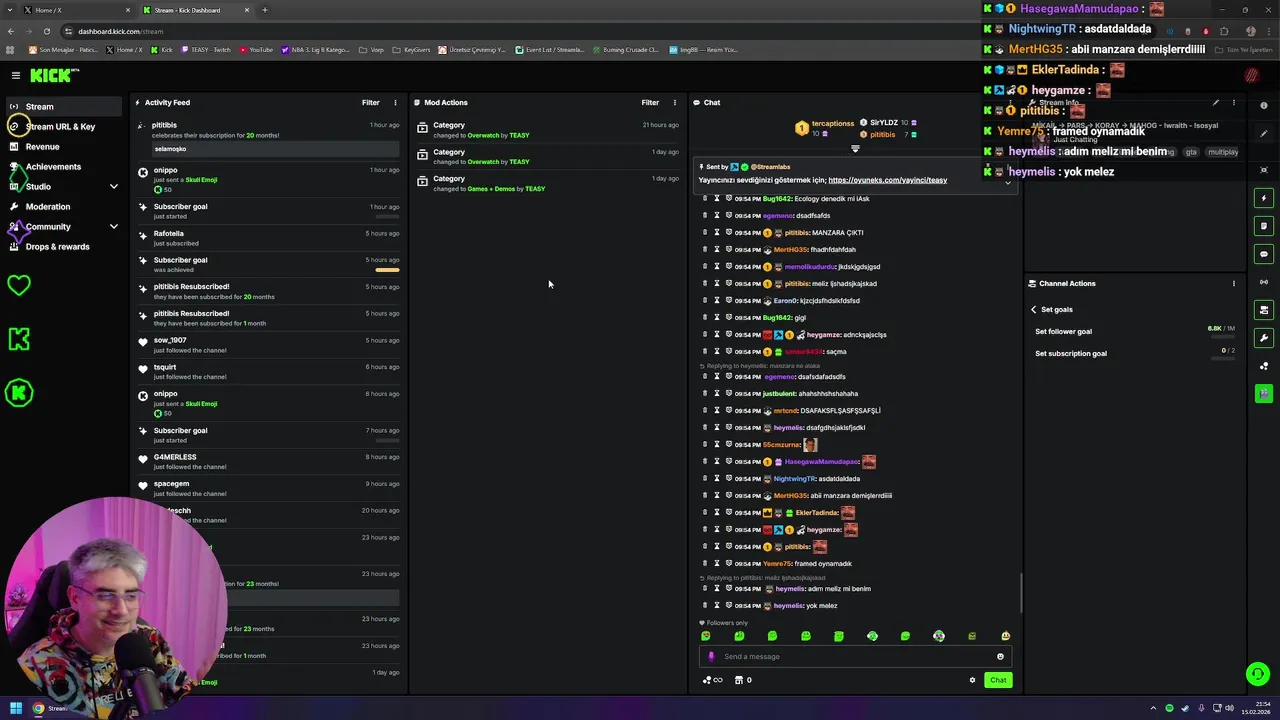This screenshot has width=1280, height=720.
Task: Toggle the Chat panel button
Action: tap(1264, 254)
